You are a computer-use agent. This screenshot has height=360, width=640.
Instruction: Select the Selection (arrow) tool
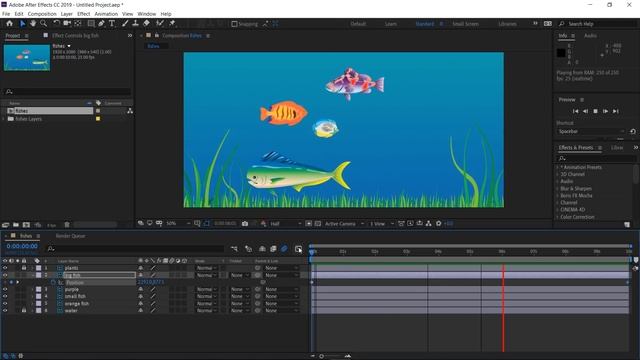pyautogui.click(x=22, y=24)
